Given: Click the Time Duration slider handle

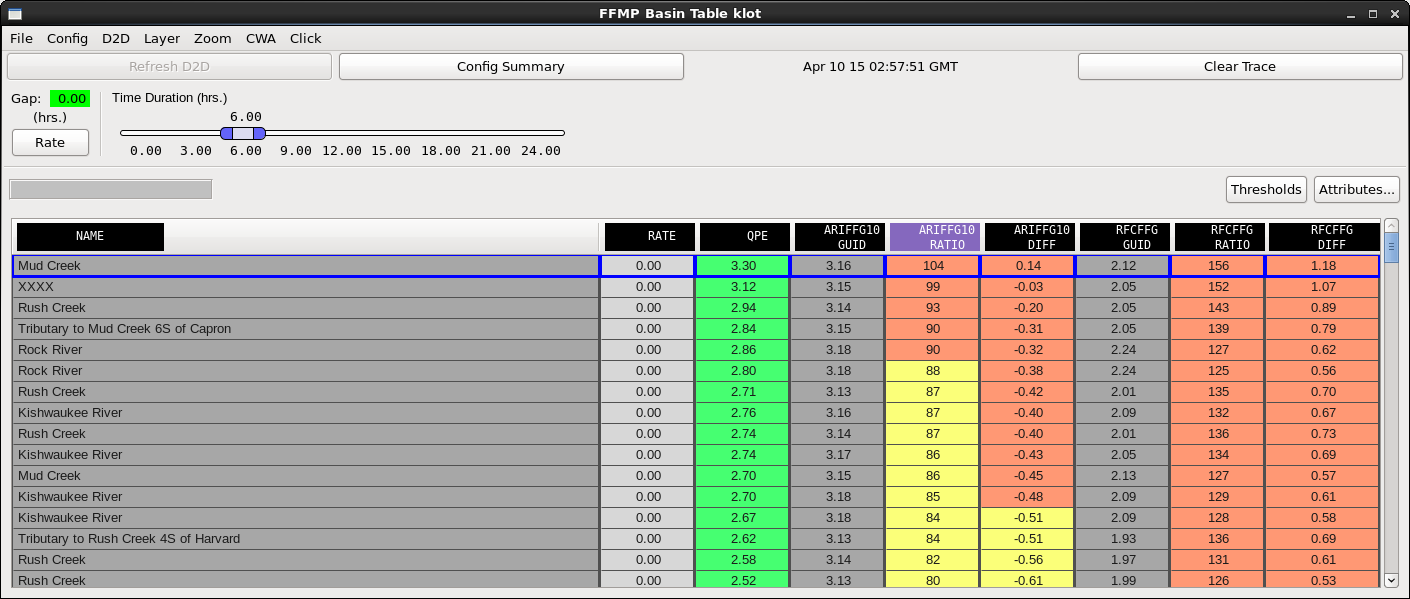Looking at the screenshot, I should [243, 133].
